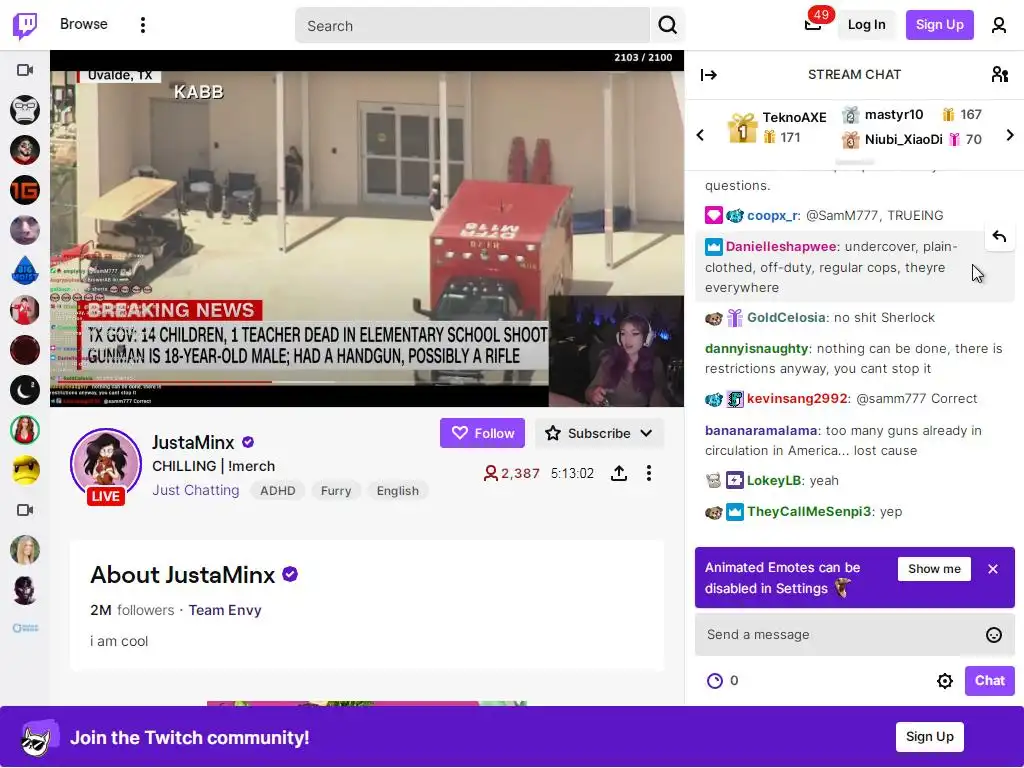Image resolution: width=1024 pixels, height=768 pixels.
Task: Select the Furry tag
Action: click(336, 491)
